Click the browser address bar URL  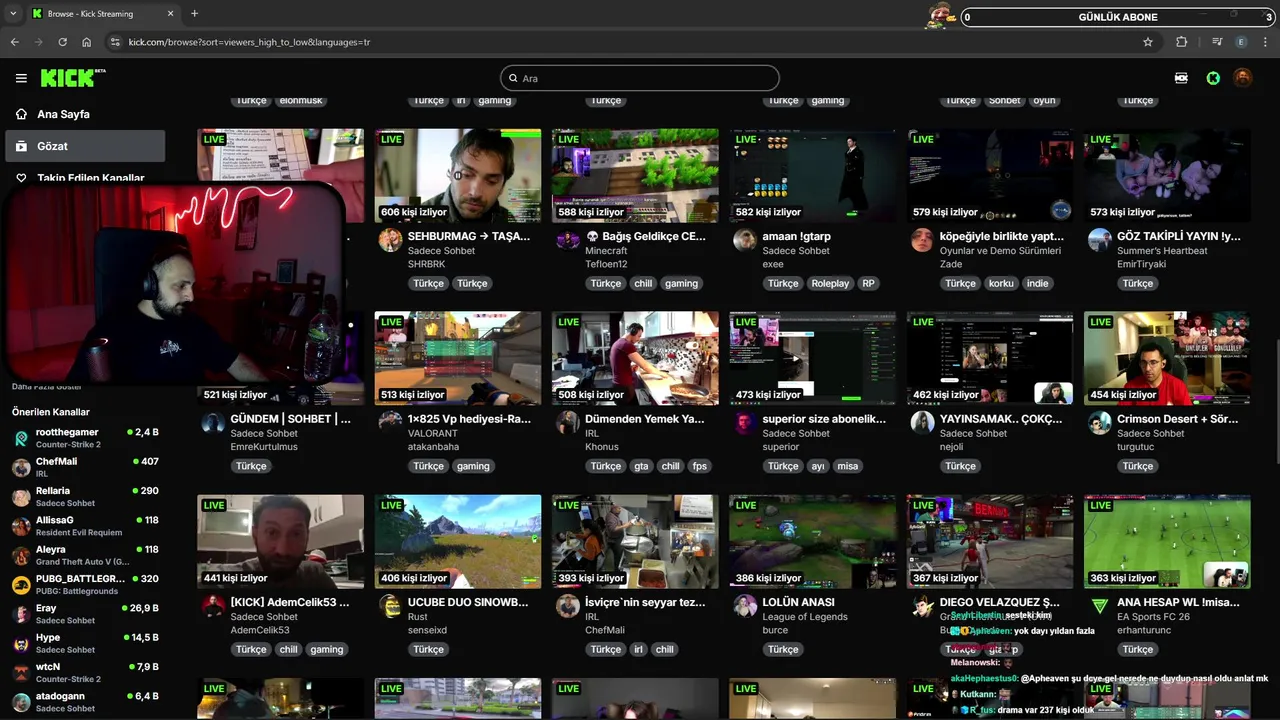[249, 42]
